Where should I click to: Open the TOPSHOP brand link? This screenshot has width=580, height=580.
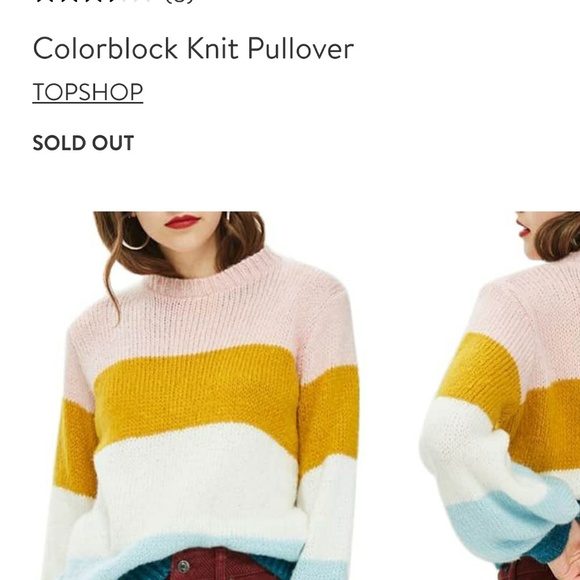88,92
